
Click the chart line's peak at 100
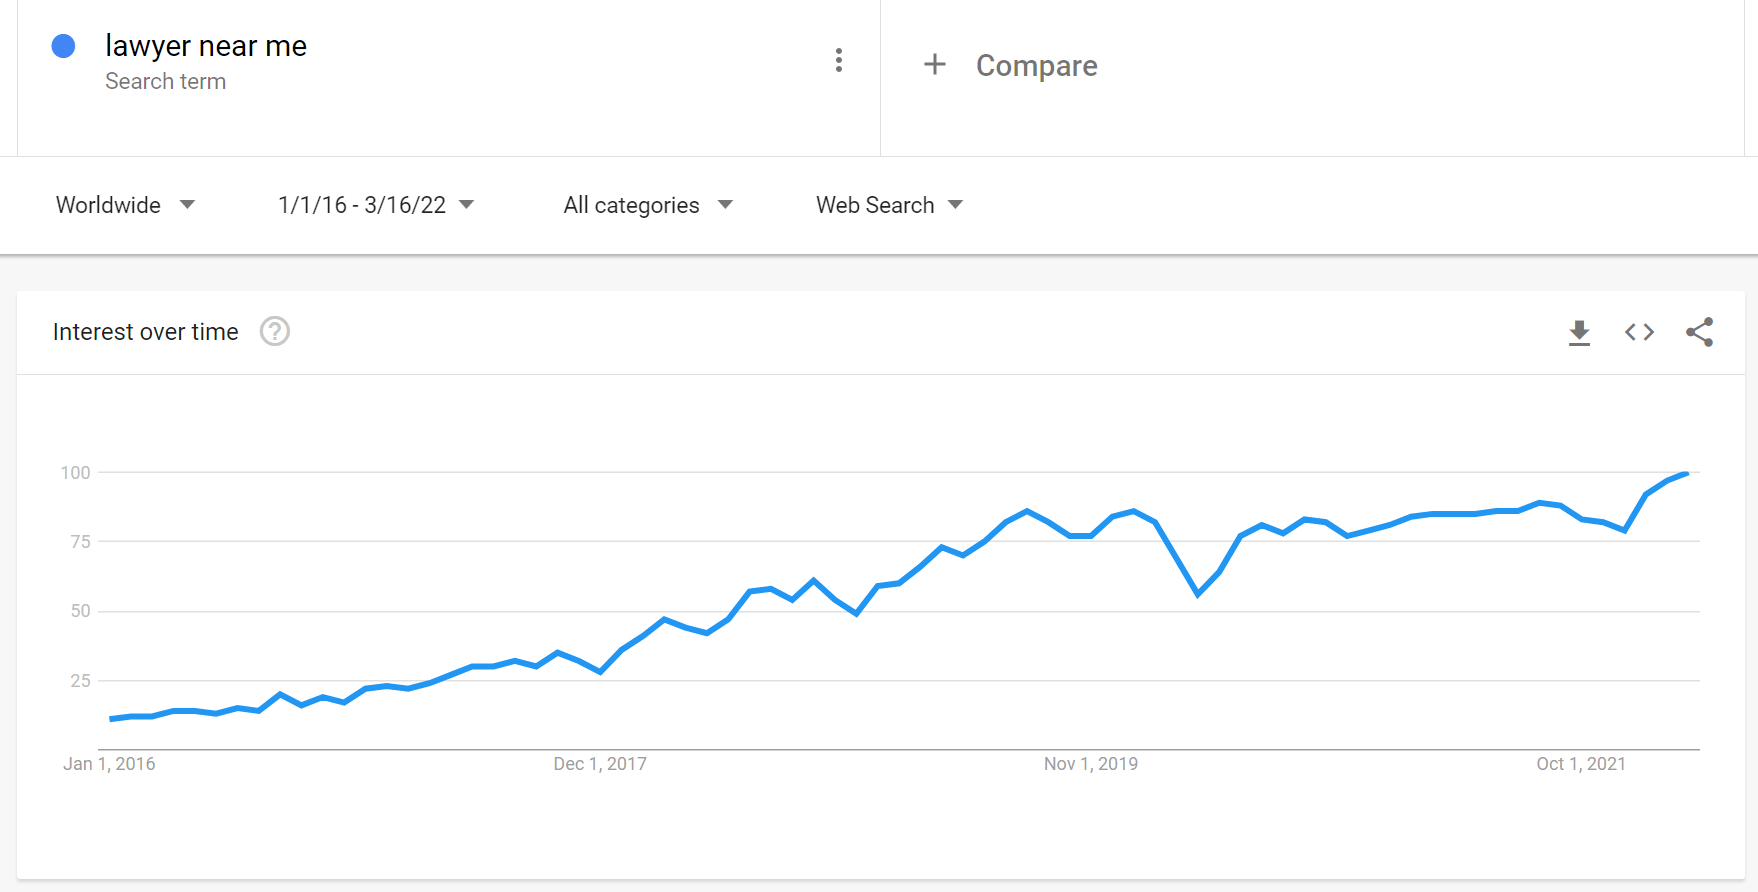pos(1687,473)
